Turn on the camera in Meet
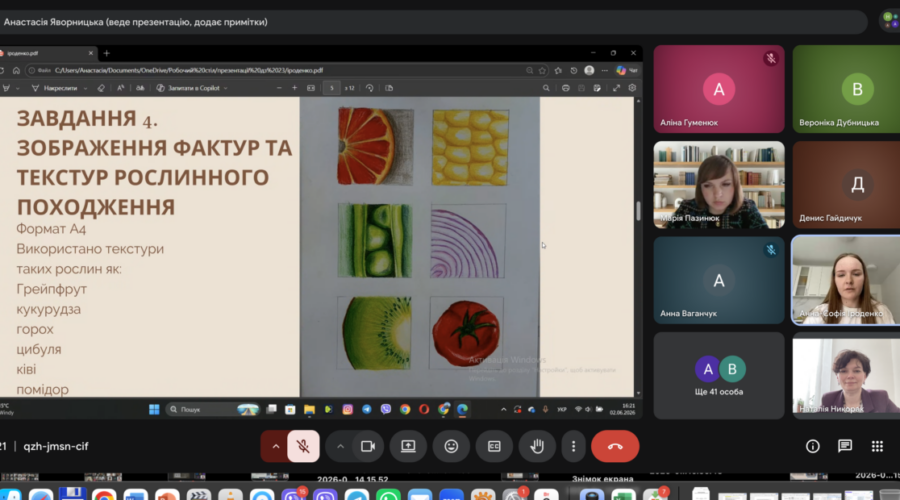 click(368, 446)
